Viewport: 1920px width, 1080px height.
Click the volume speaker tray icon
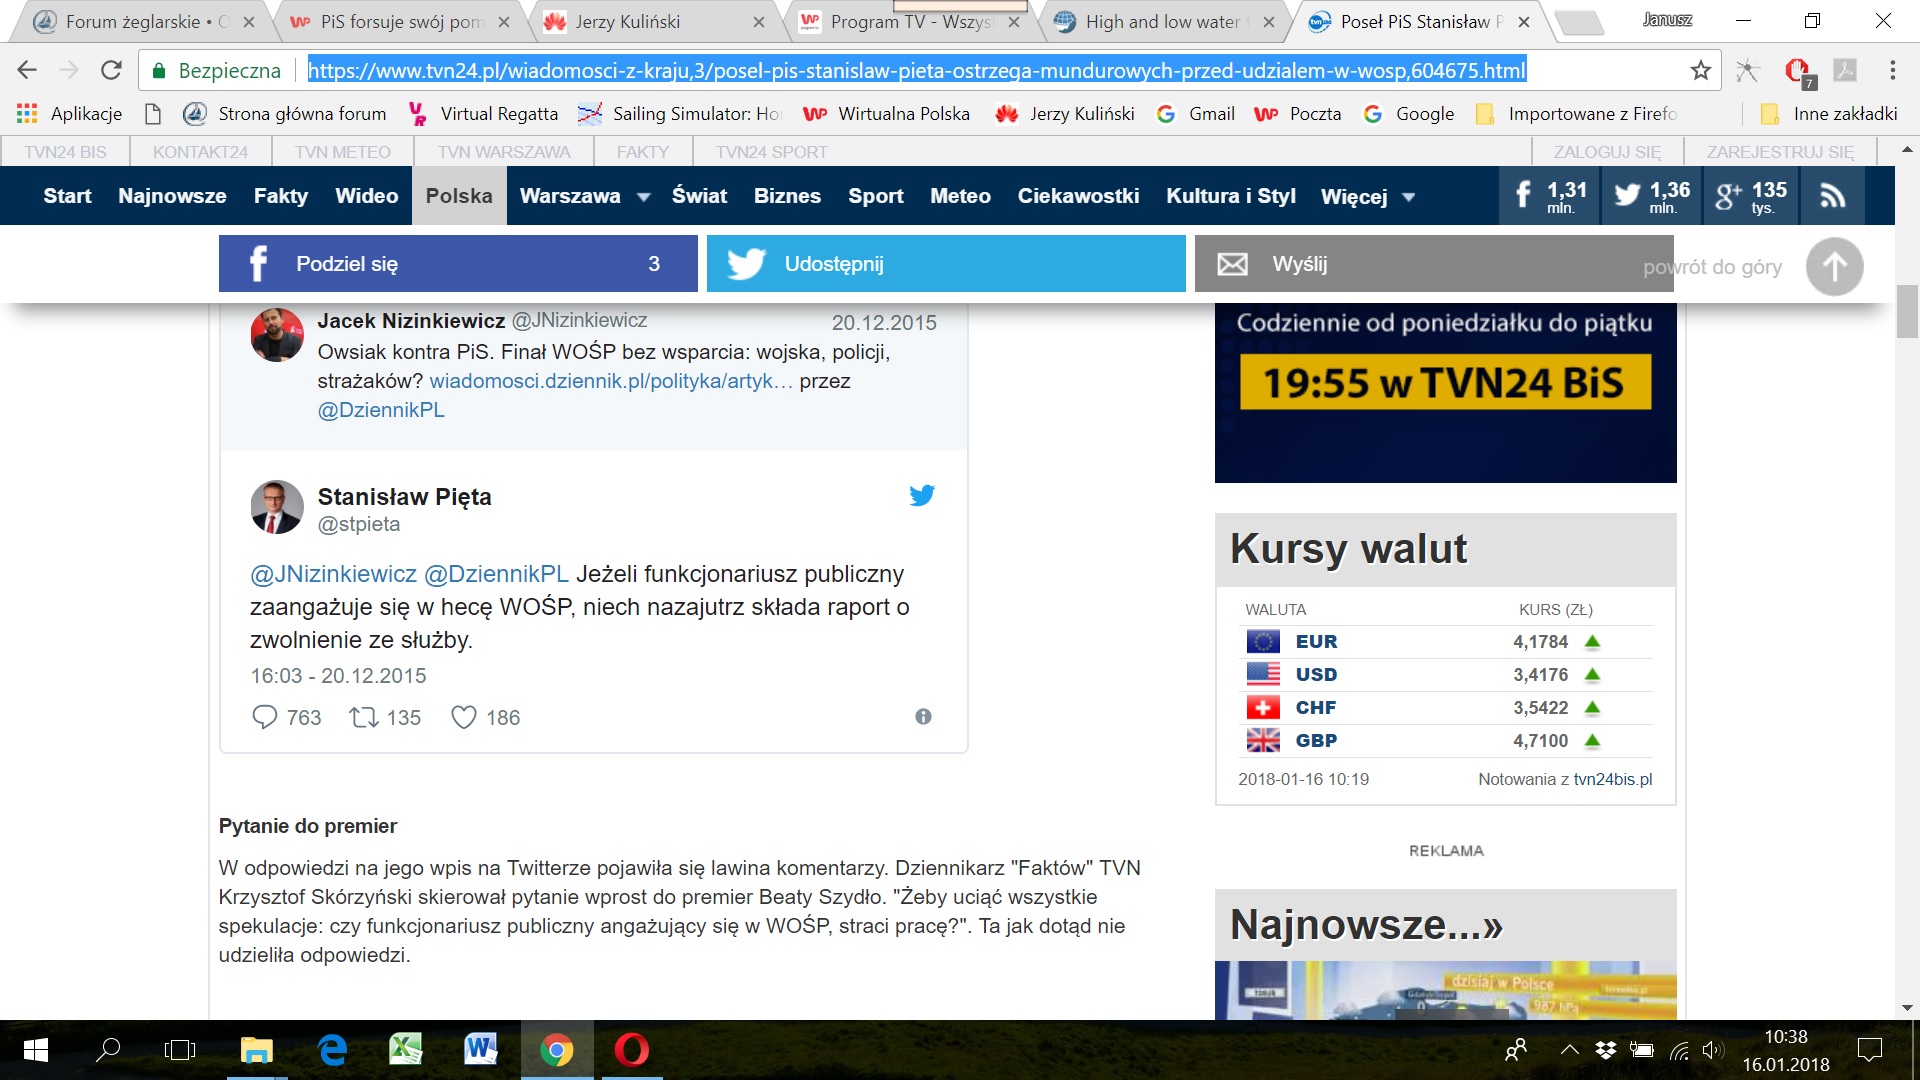[1713, 1050]
